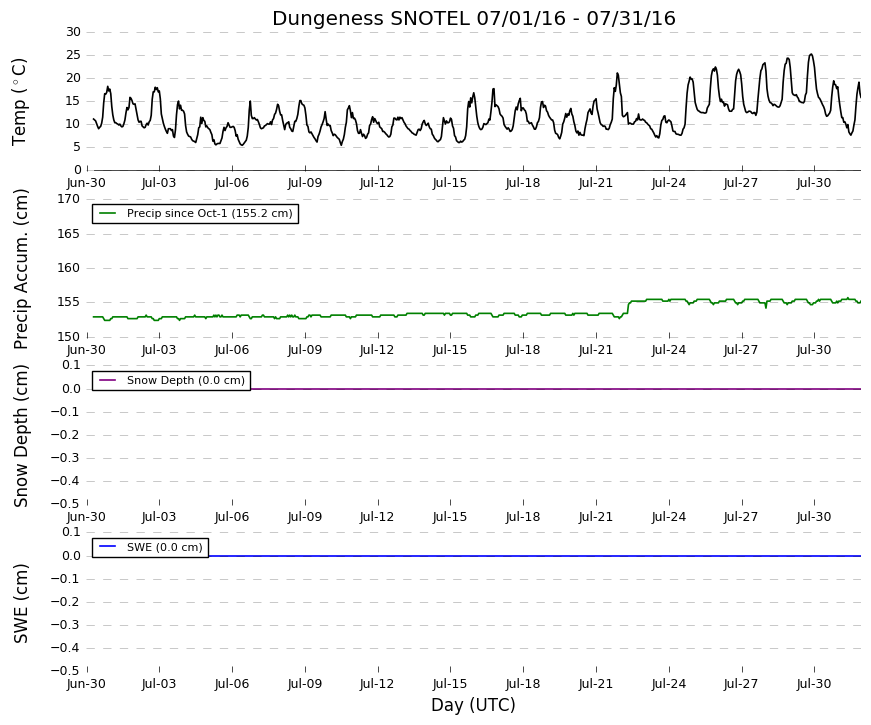Click the precipitation jump near Jul-22

(x=628, y=307)
